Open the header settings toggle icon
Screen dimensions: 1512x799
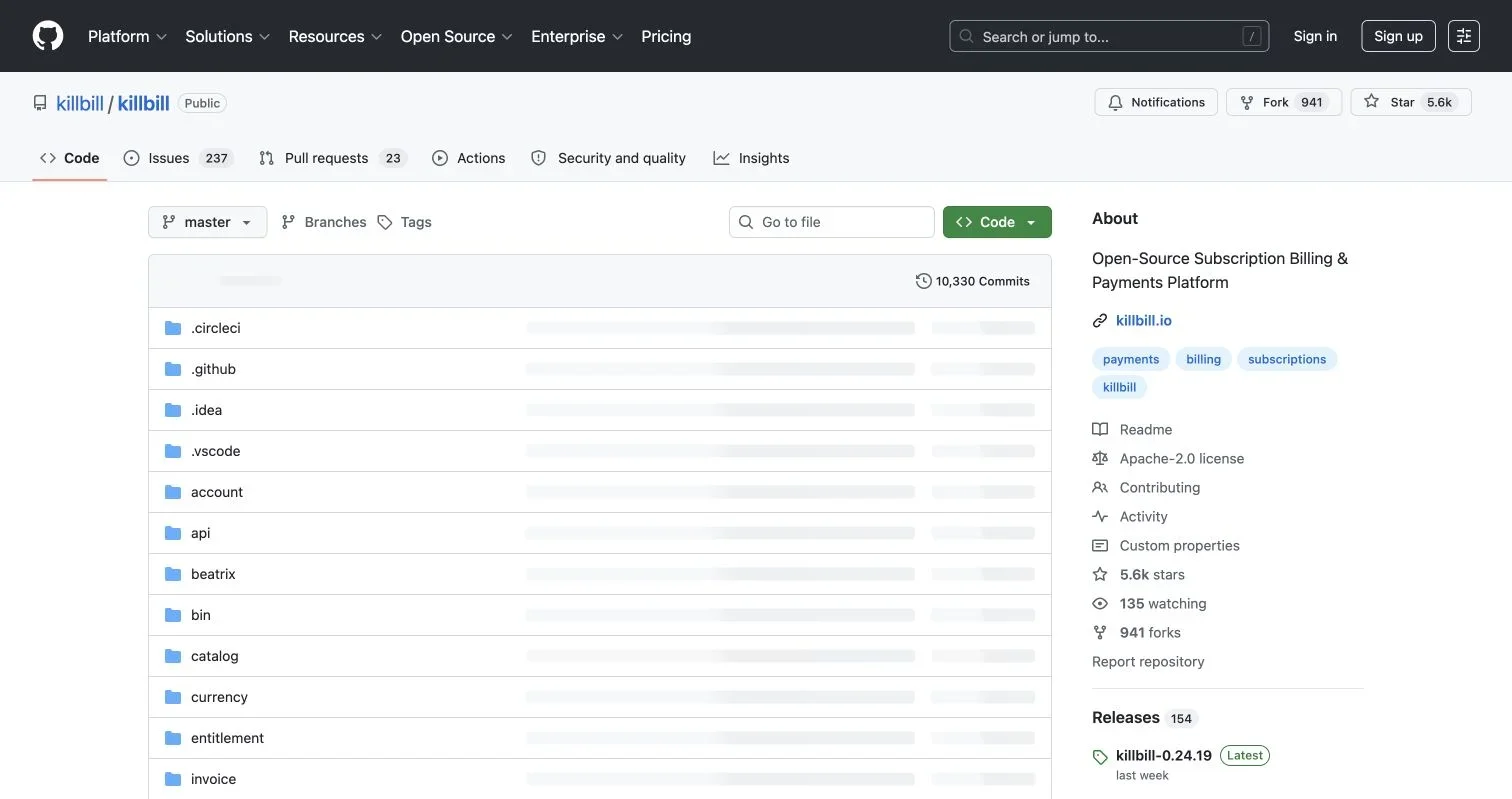tap(1464, 36)
